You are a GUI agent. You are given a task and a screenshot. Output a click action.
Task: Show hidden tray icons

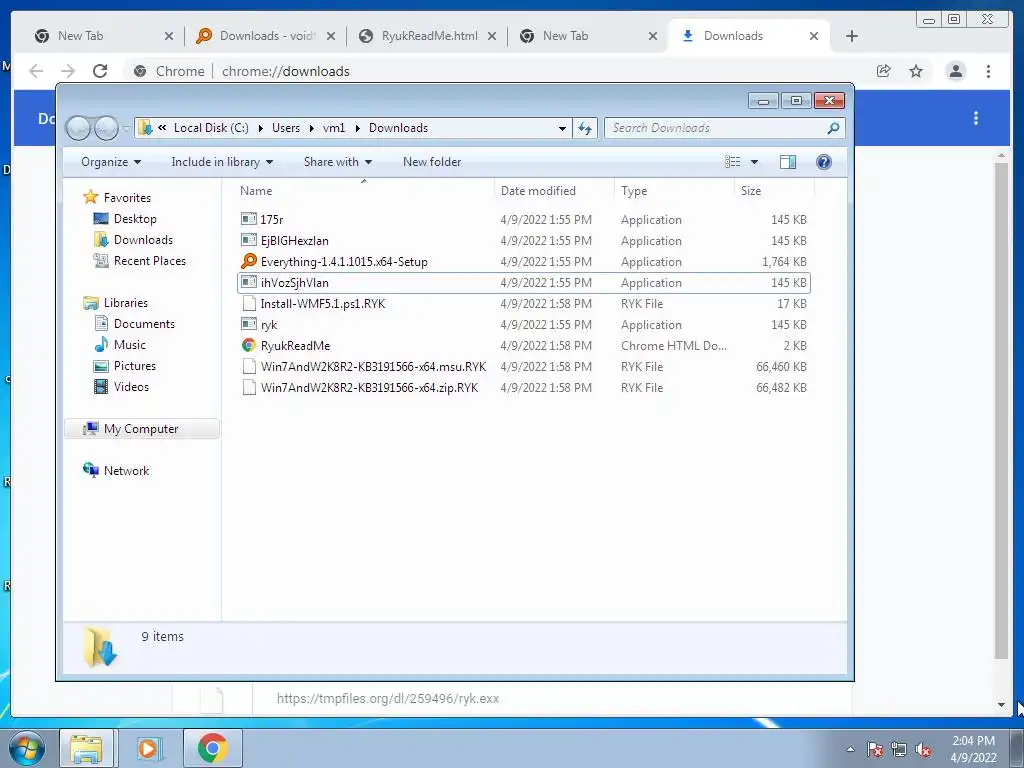click(x=850, y=749)
